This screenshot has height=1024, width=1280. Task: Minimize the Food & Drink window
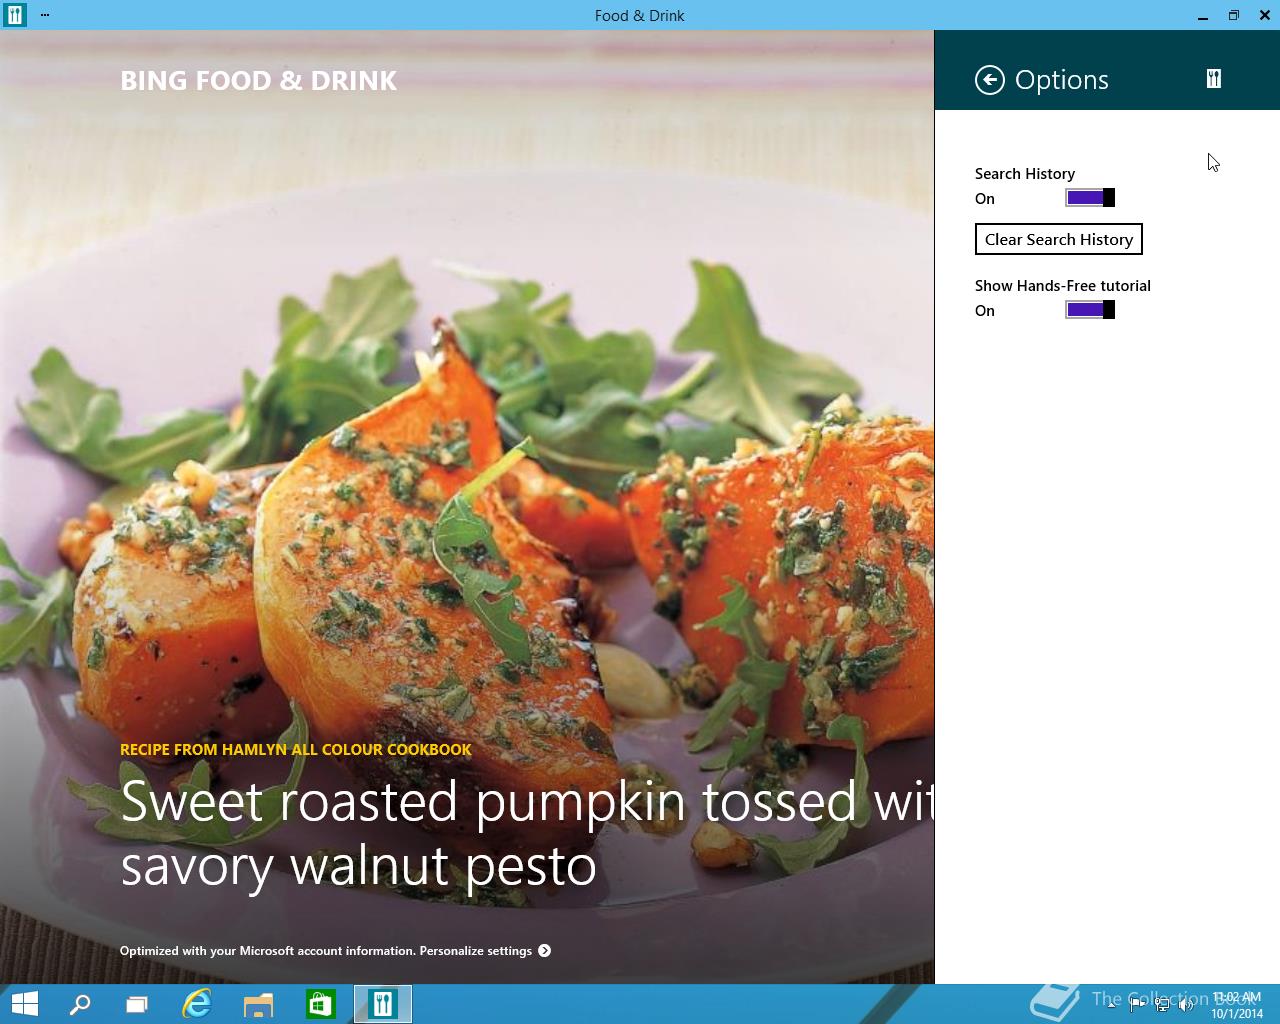click(1203, 15)
